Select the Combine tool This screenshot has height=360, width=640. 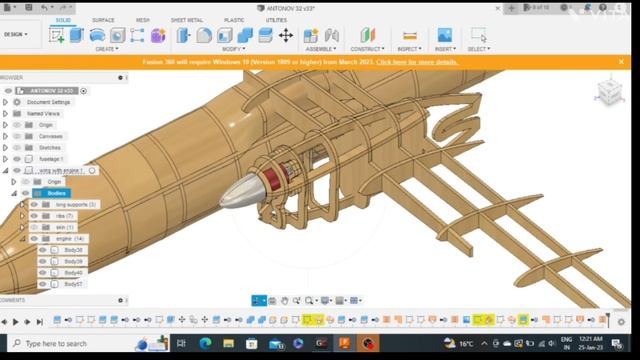point(245,36)
